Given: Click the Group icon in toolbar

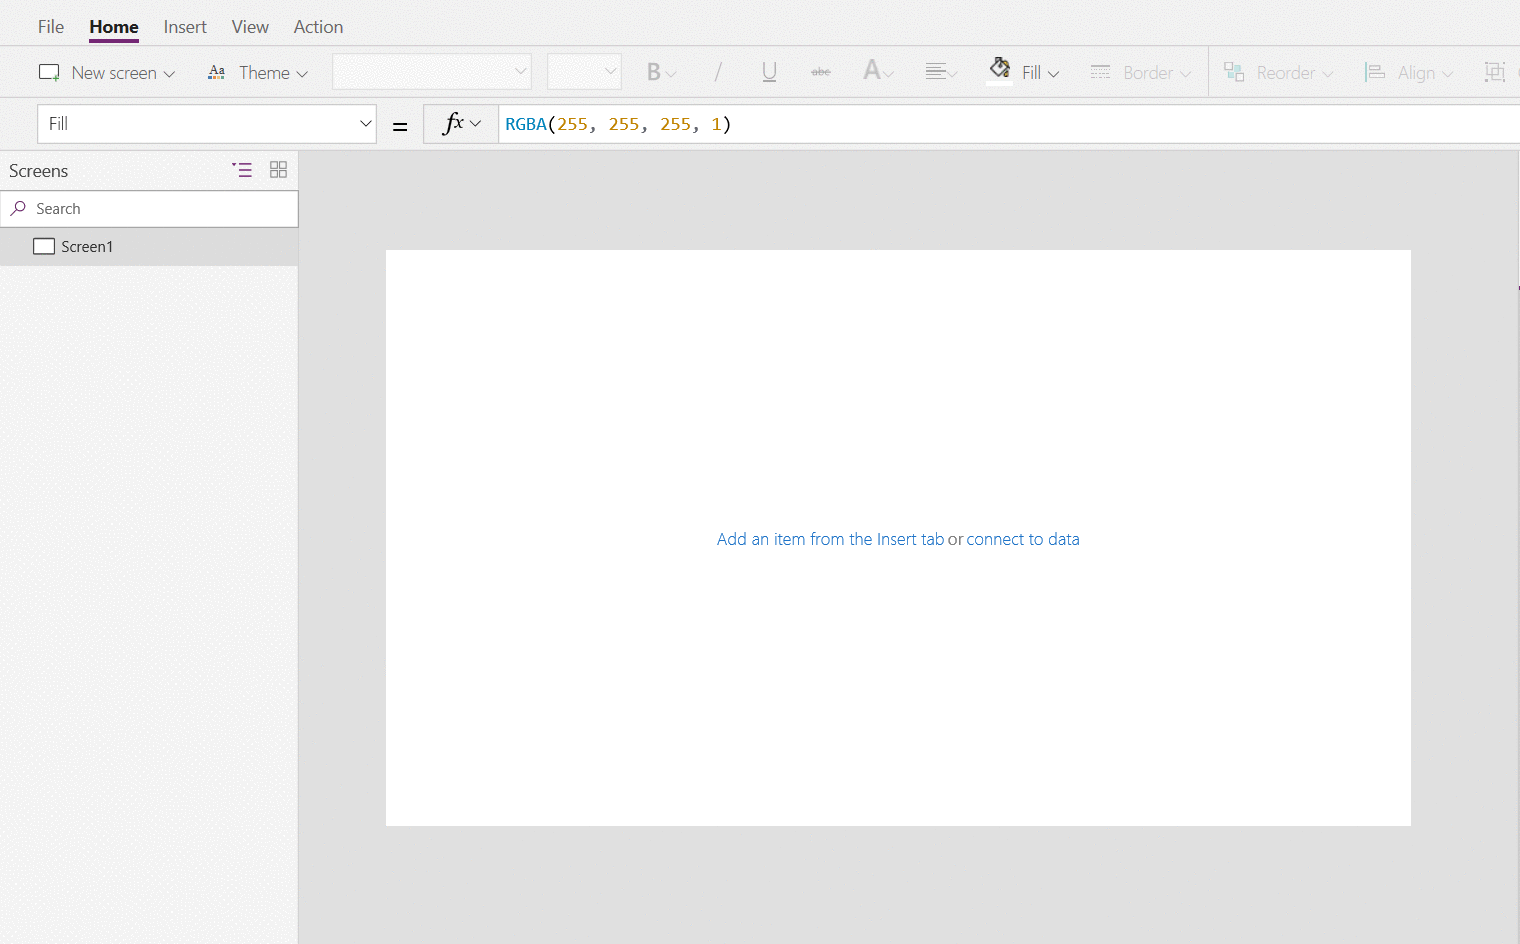Looking at the screenshot, I should tap(1495, 72).
